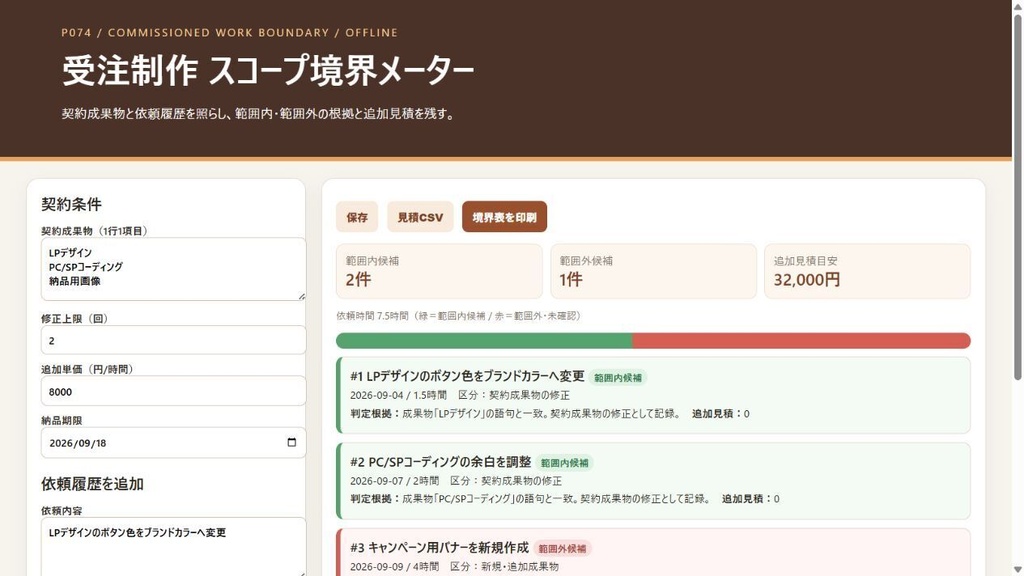Viewport: 1024px width, 576px height.
Task: Select the 範囲外候補 1件 summary card
Action: [653, 271]
